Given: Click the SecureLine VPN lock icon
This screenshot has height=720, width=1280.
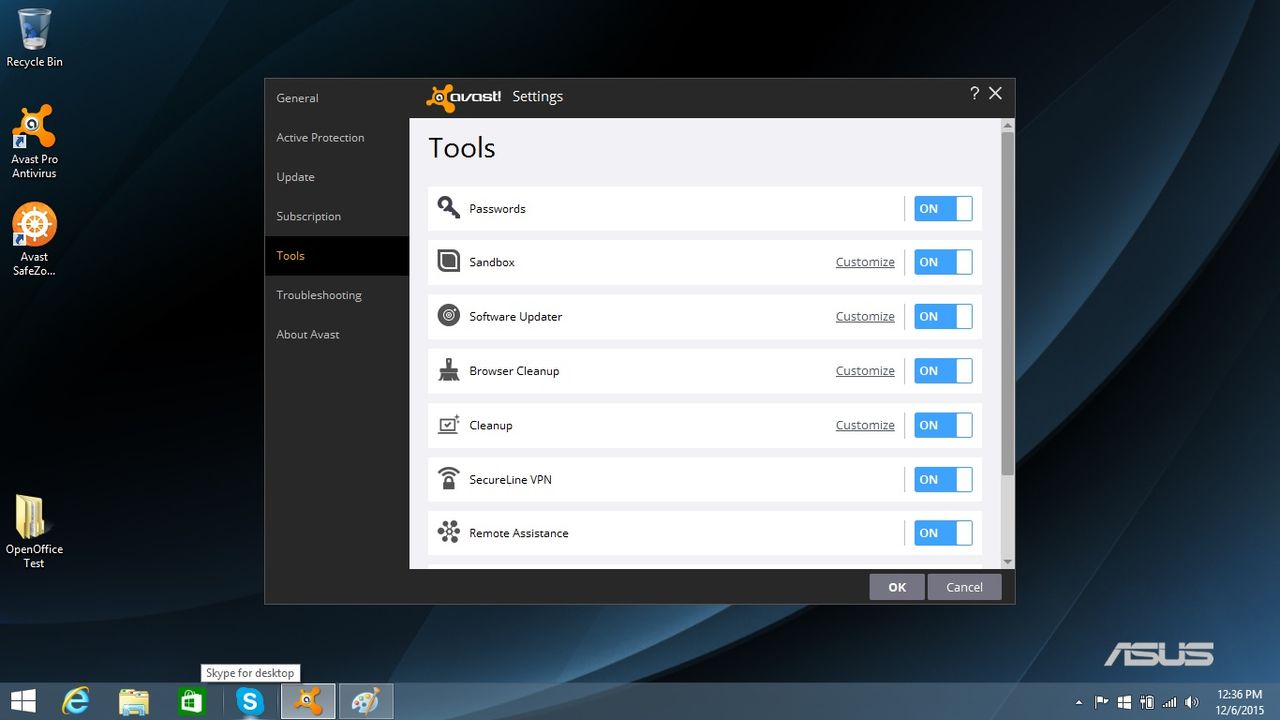Looking at the screenshot, I should (x=448, y=479).
